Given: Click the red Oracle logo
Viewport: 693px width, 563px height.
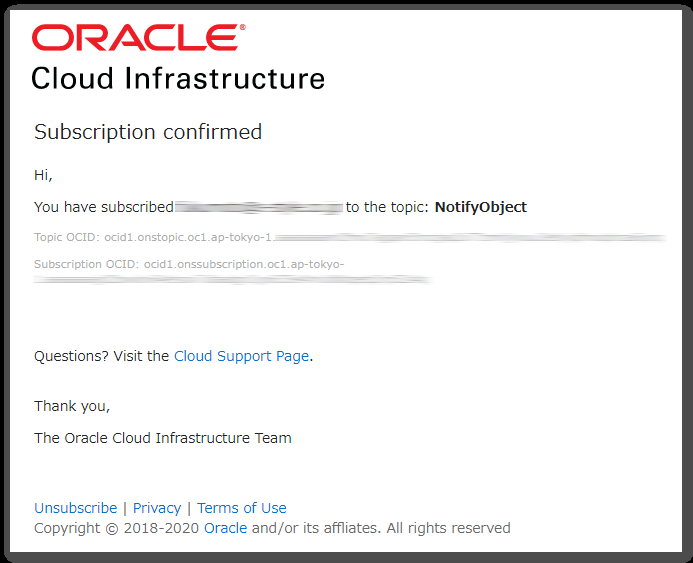Looking at the screenshot, I should point(135,38).
